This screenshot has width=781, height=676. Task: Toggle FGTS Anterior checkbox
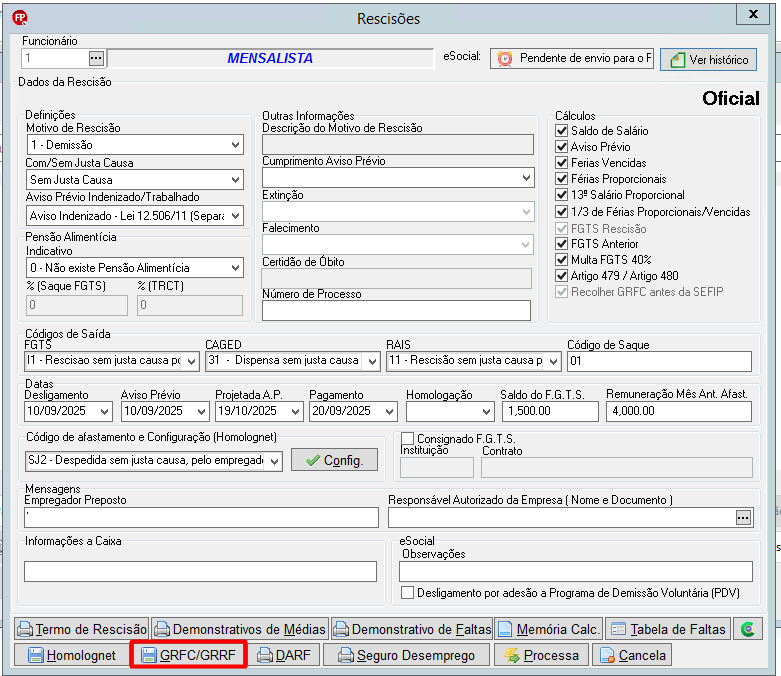click(561, 243)
